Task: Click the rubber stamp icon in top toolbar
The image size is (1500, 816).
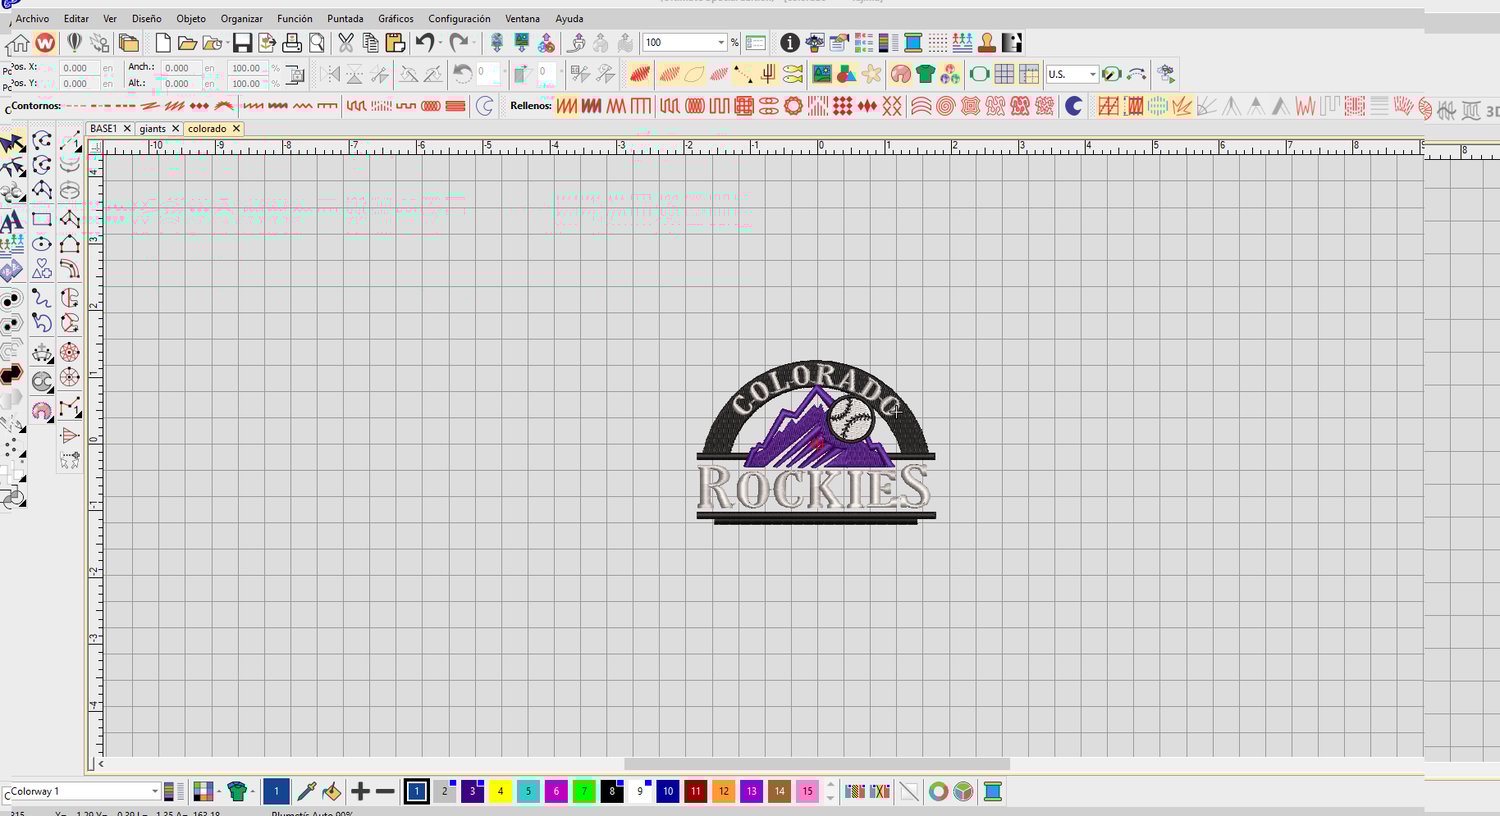Action: coord(987,43)
